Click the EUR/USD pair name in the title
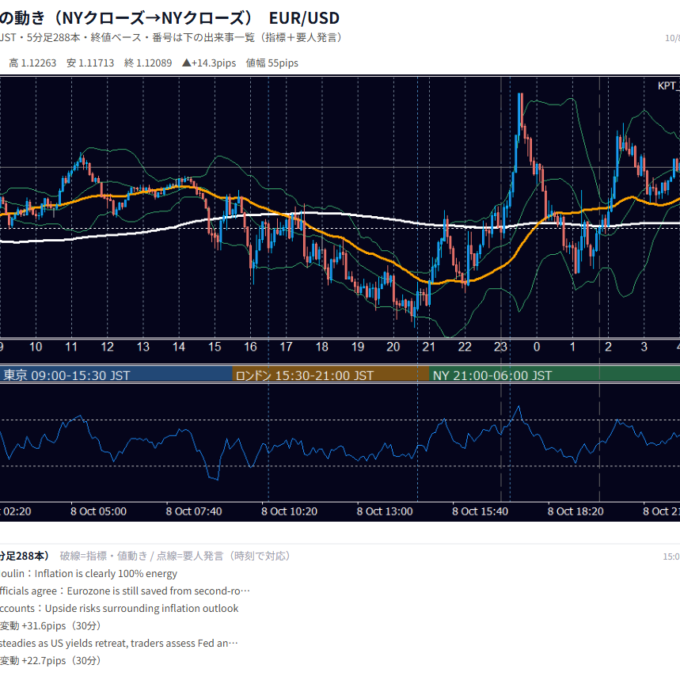This screenshot has height=680, width=680. pyautogui.click(x=304, y=18)
